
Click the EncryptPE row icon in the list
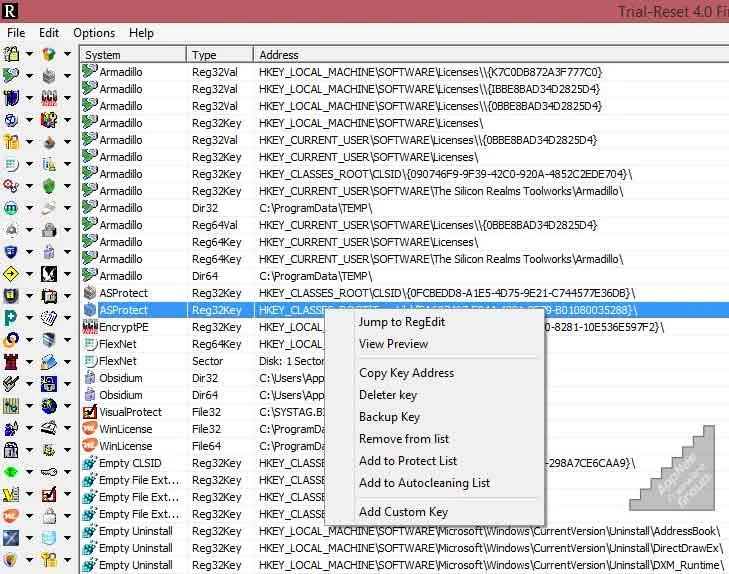(89, 327)
